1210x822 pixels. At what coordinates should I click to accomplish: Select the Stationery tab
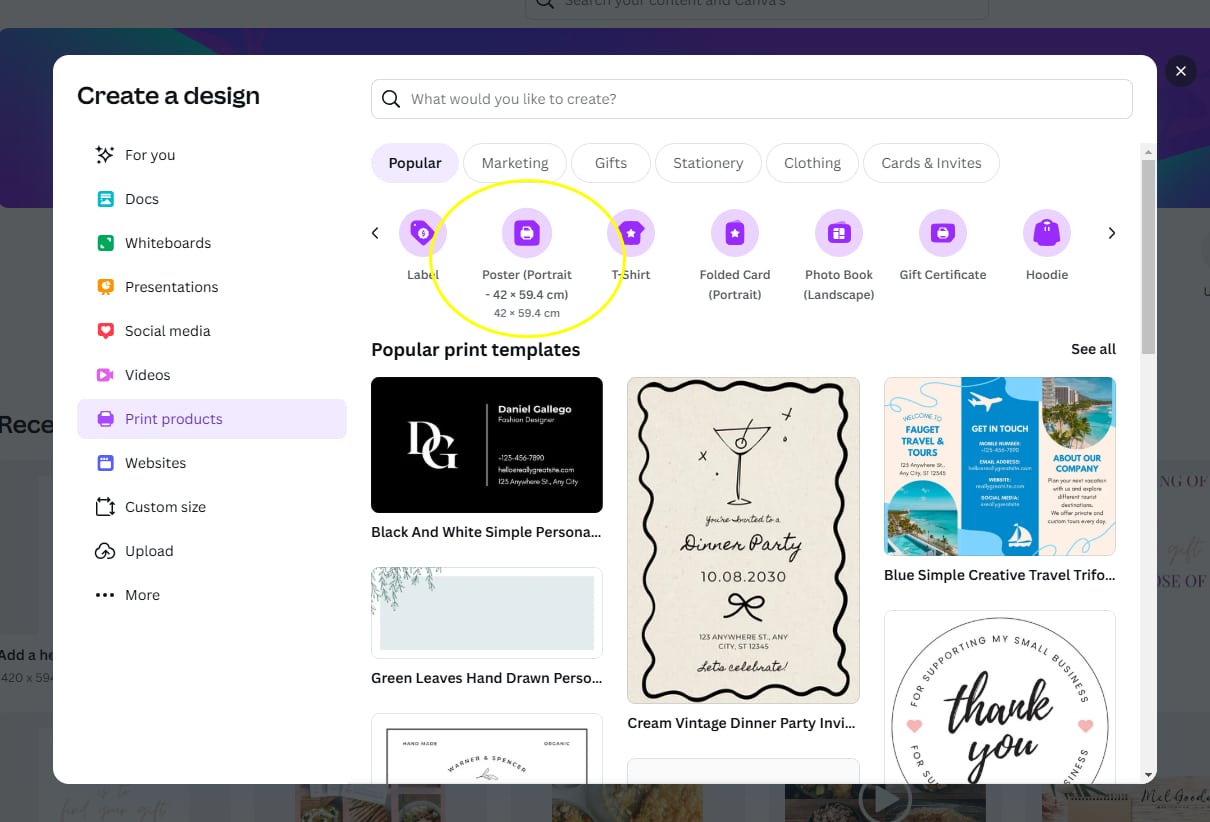[x=708, y=163]
